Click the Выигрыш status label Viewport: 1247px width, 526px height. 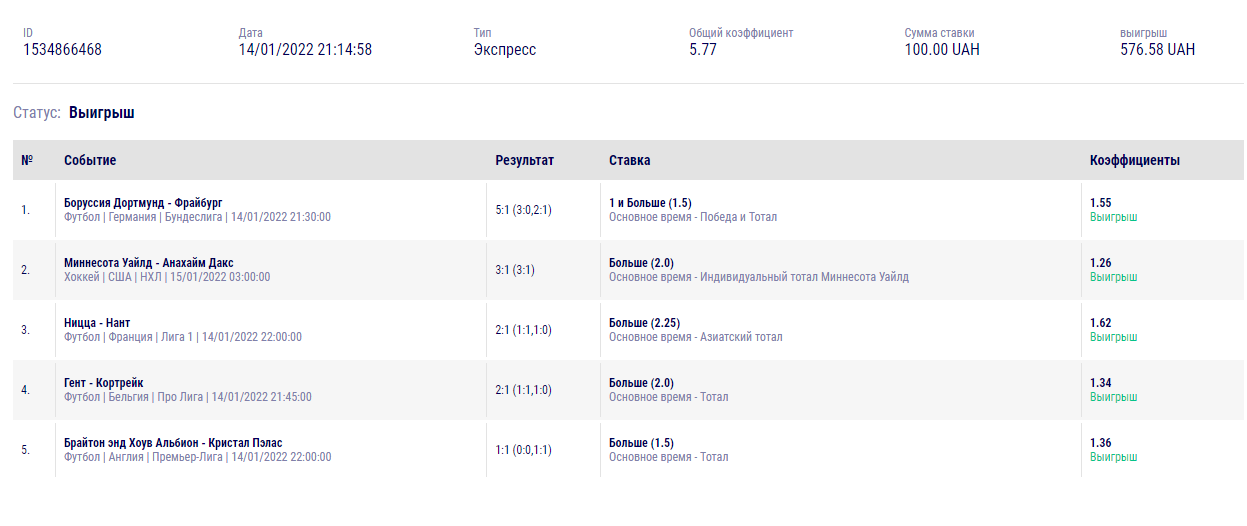tap(101, 113)
